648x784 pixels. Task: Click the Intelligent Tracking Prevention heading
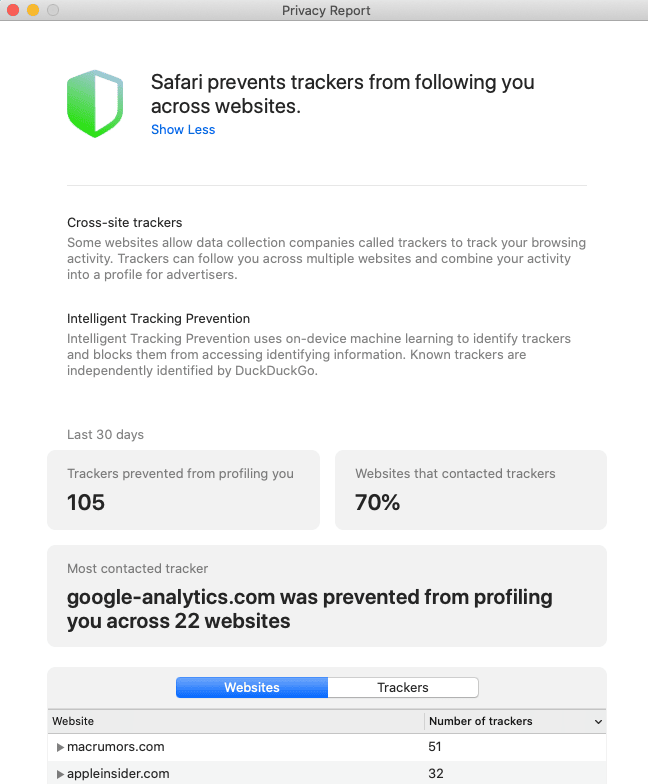[158, 319]
